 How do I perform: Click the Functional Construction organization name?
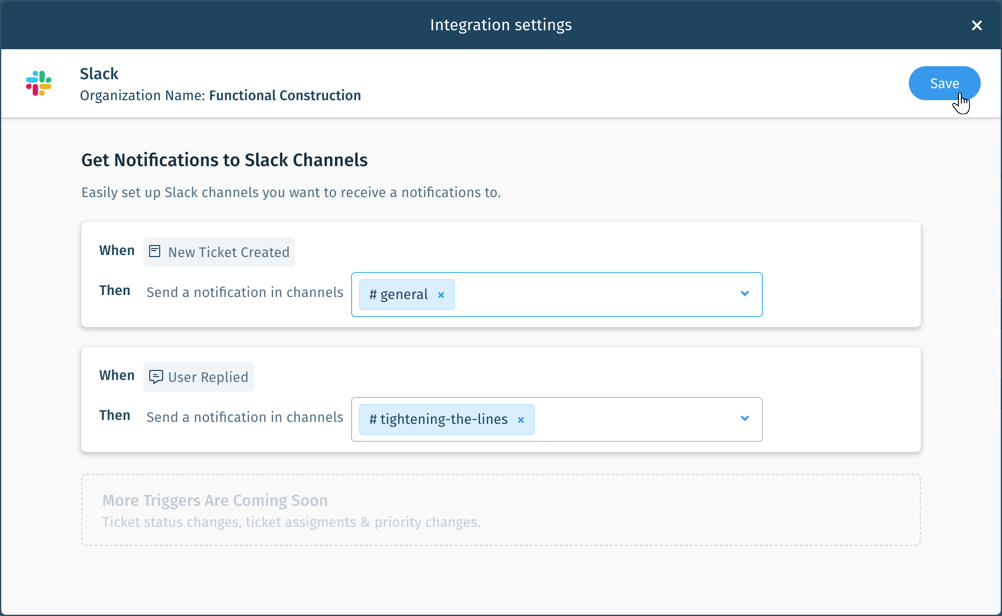click(x=285, y=95)
